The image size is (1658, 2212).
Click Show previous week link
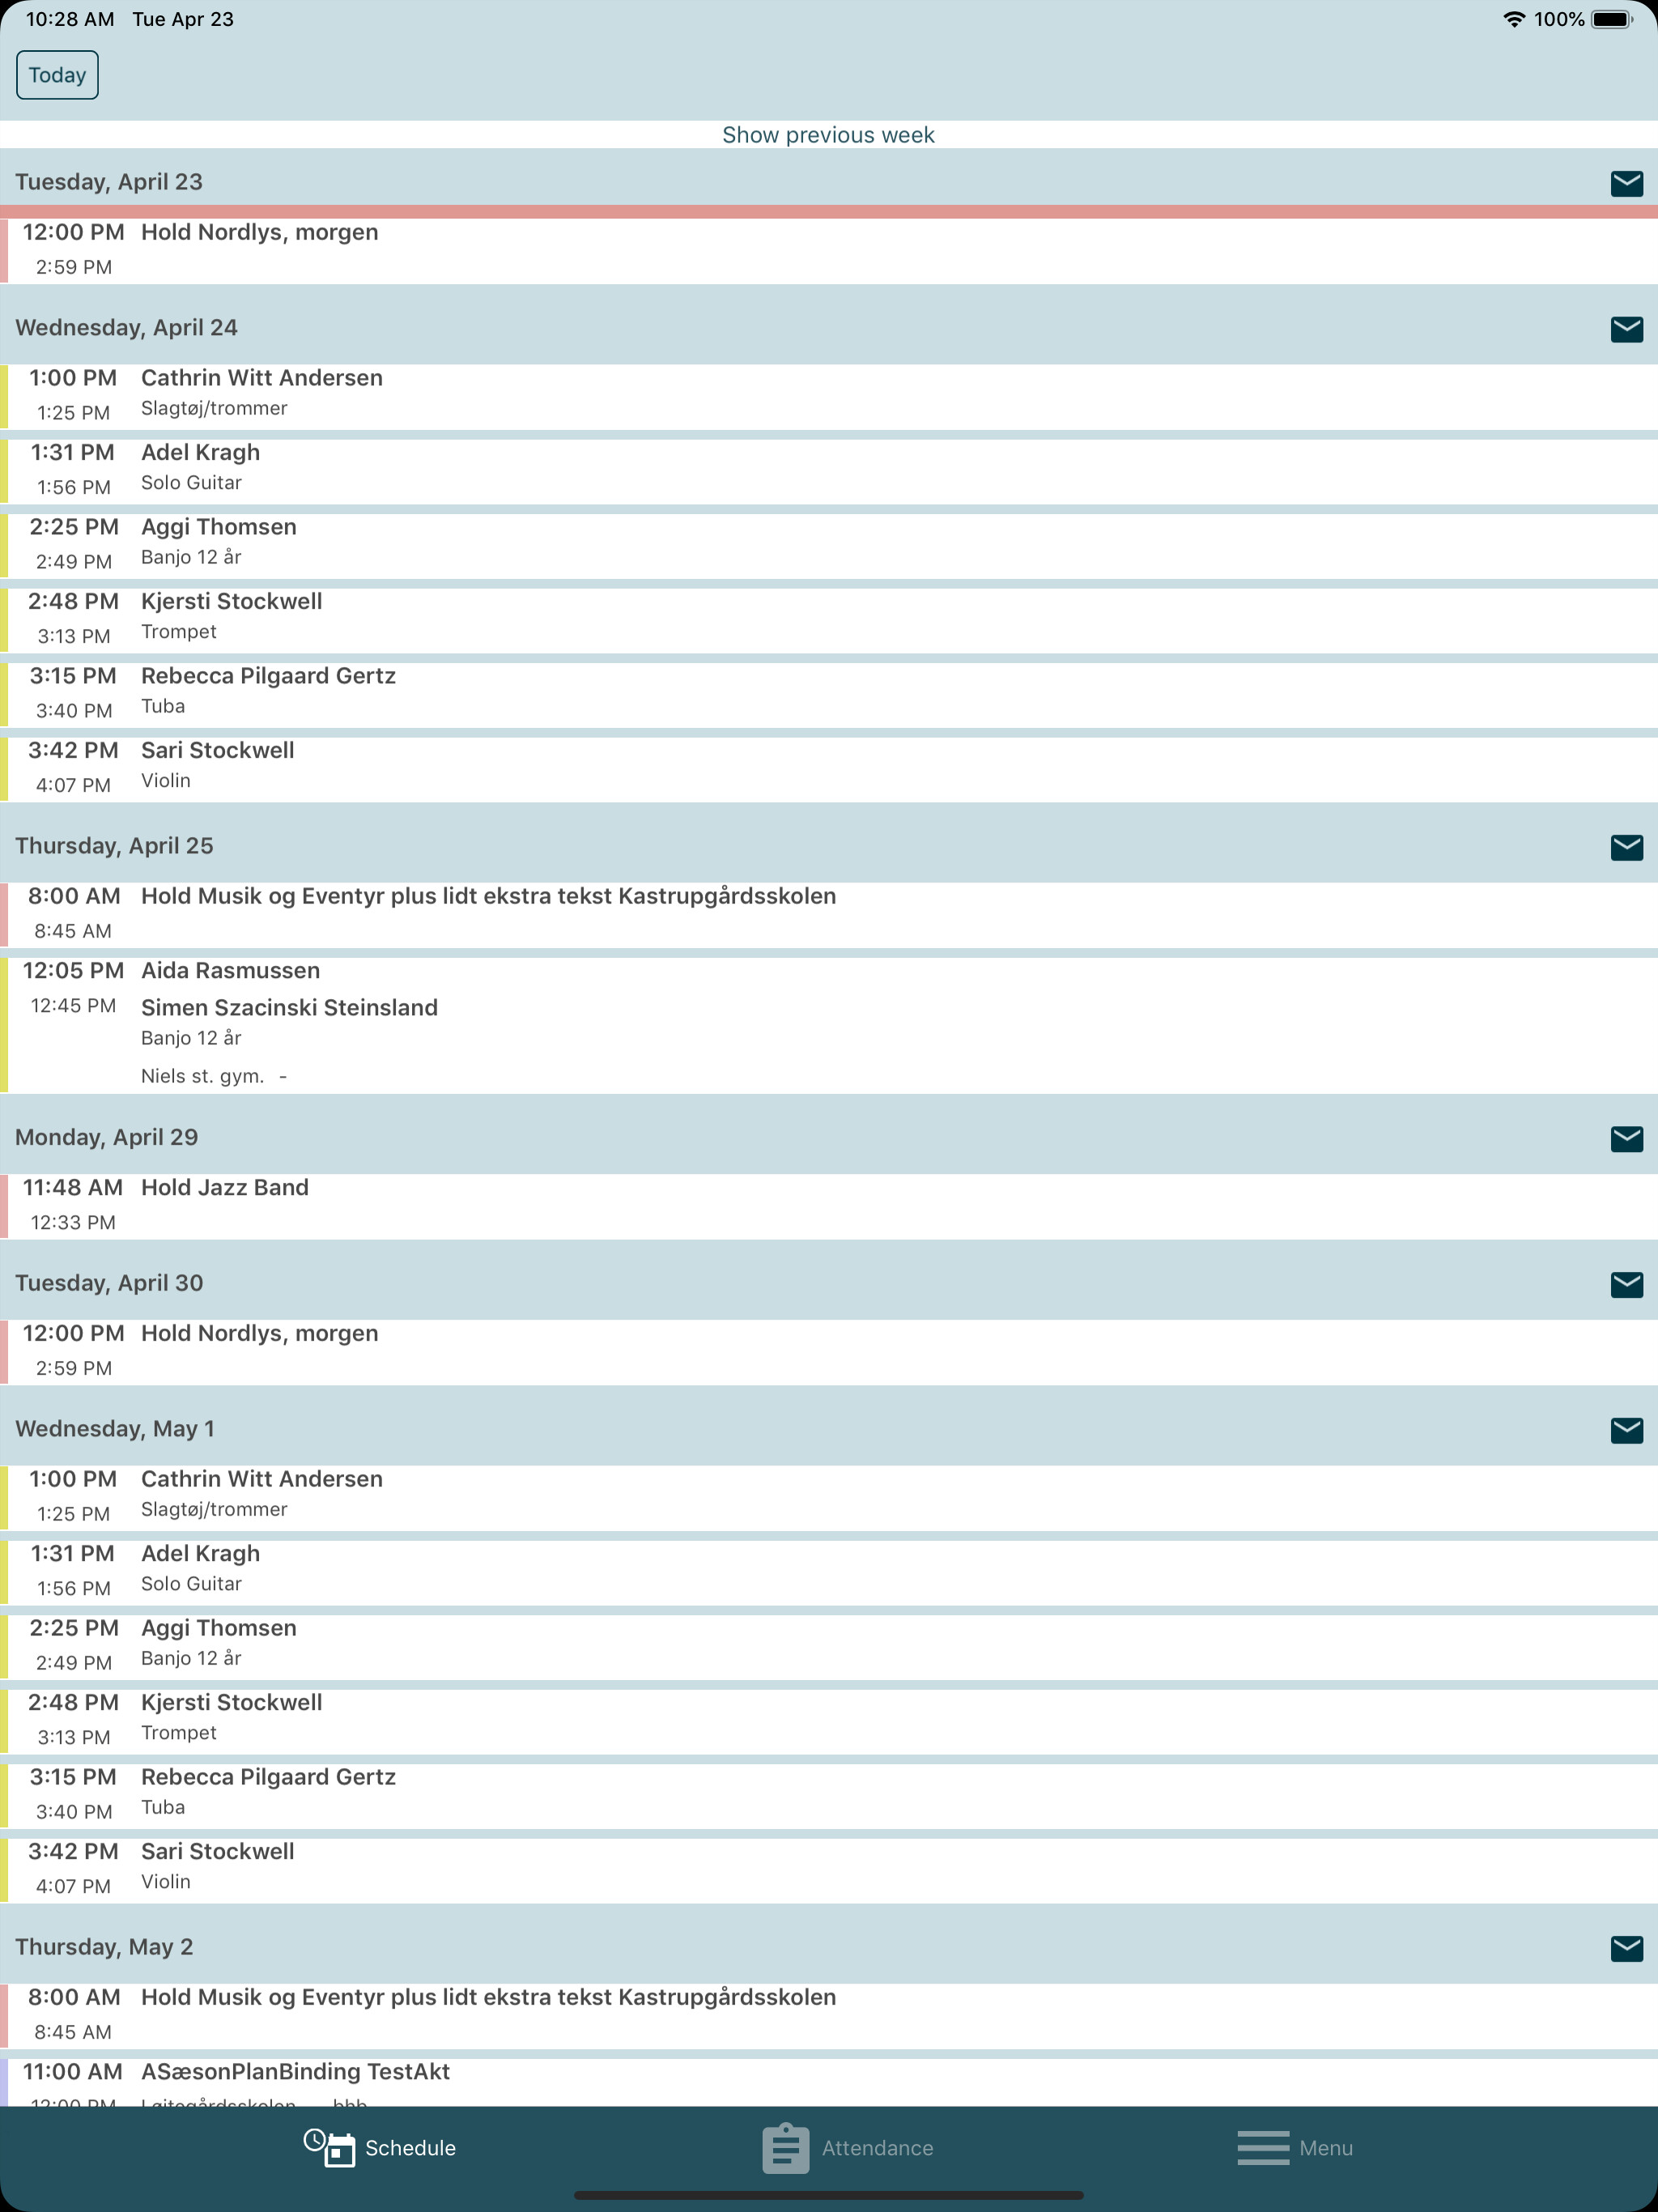[x=828, y=135]
